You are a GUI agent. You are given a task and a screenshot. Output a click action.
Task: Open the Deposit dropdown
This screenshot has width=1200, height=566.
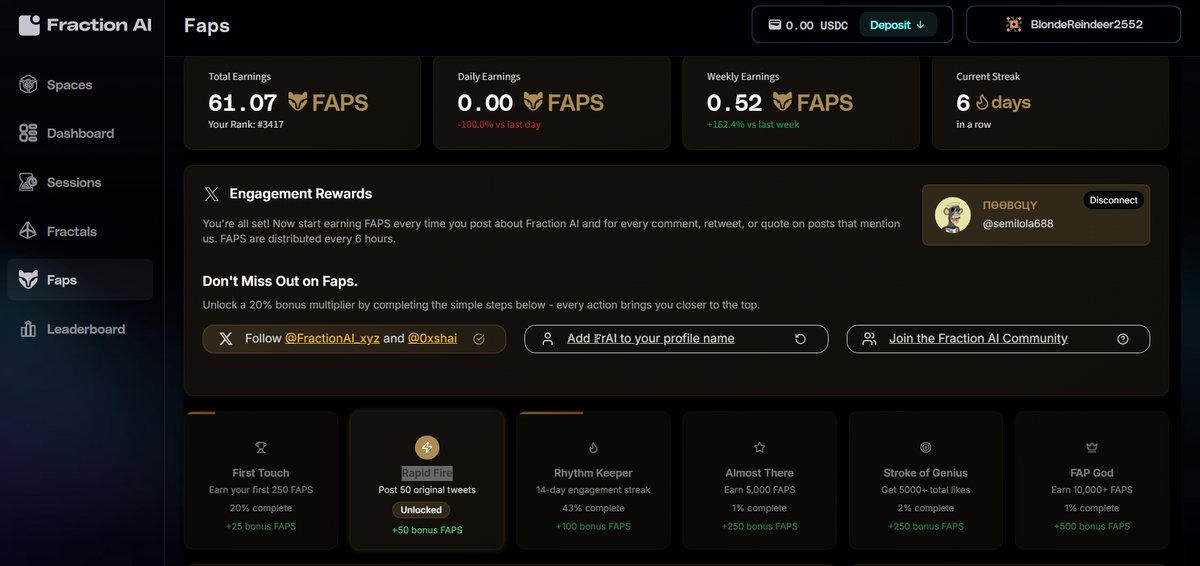pyautogui.click(x=897, y=25)
